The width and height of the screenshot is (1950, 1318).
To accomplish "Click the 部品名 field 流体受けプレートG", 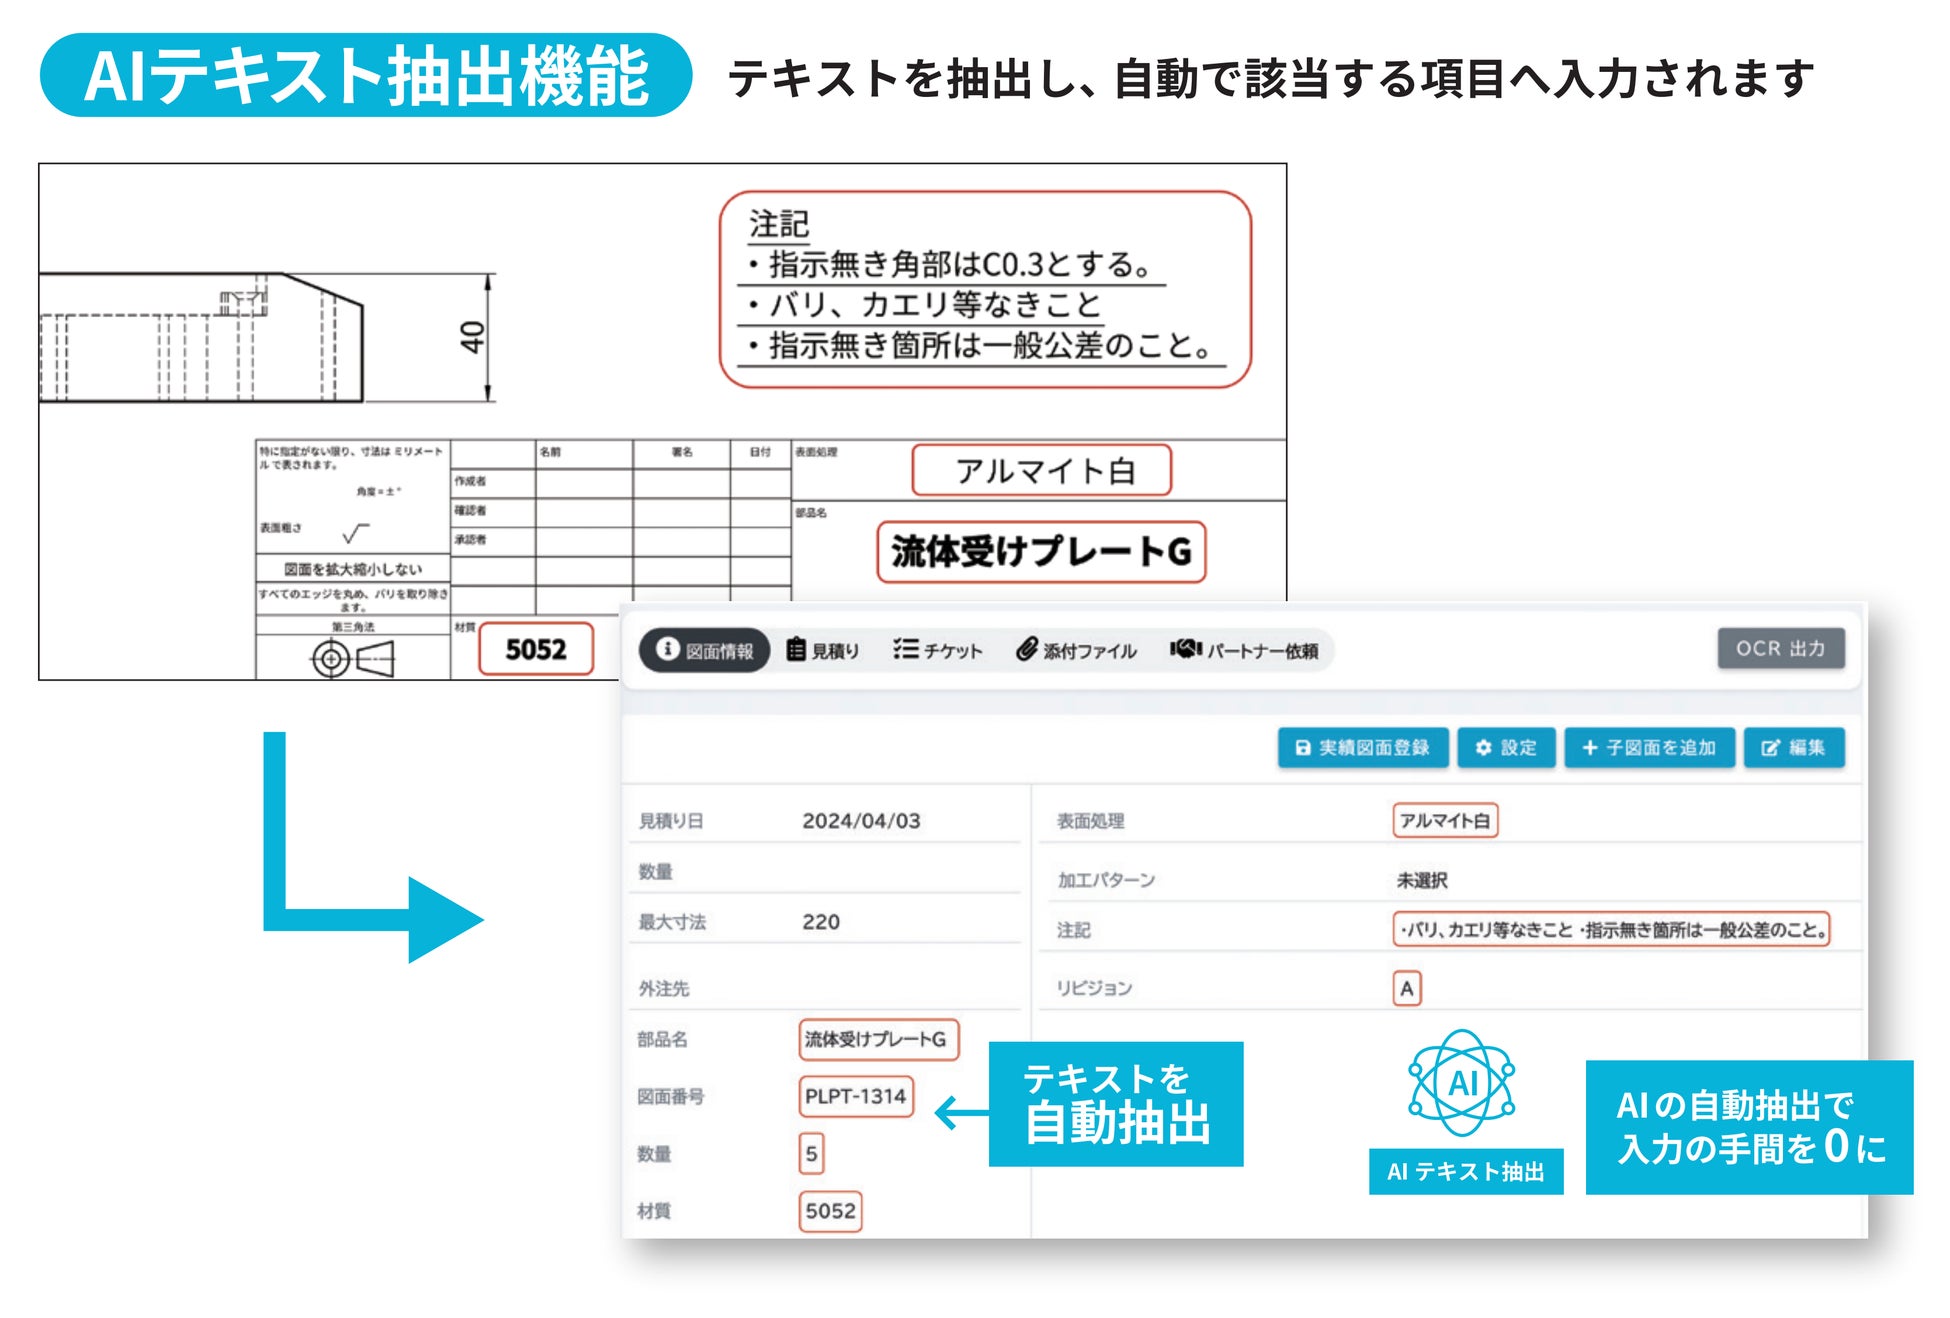I will coord(877,1039).
